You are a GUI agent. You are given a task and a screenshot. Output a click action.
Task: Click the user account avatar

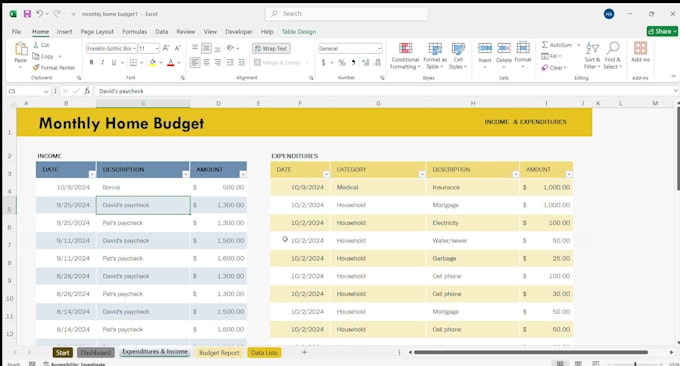(x=609, y=14)
